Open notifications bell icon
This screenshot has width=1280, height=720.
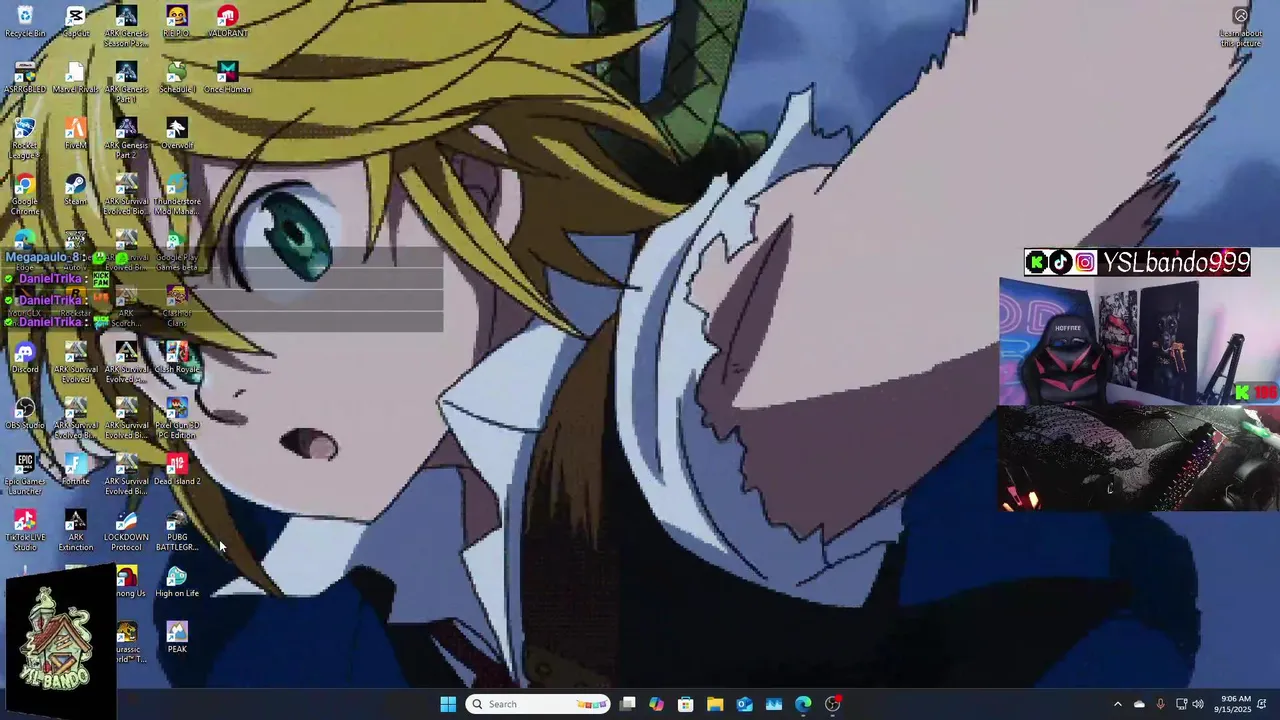pos(1262,704)
